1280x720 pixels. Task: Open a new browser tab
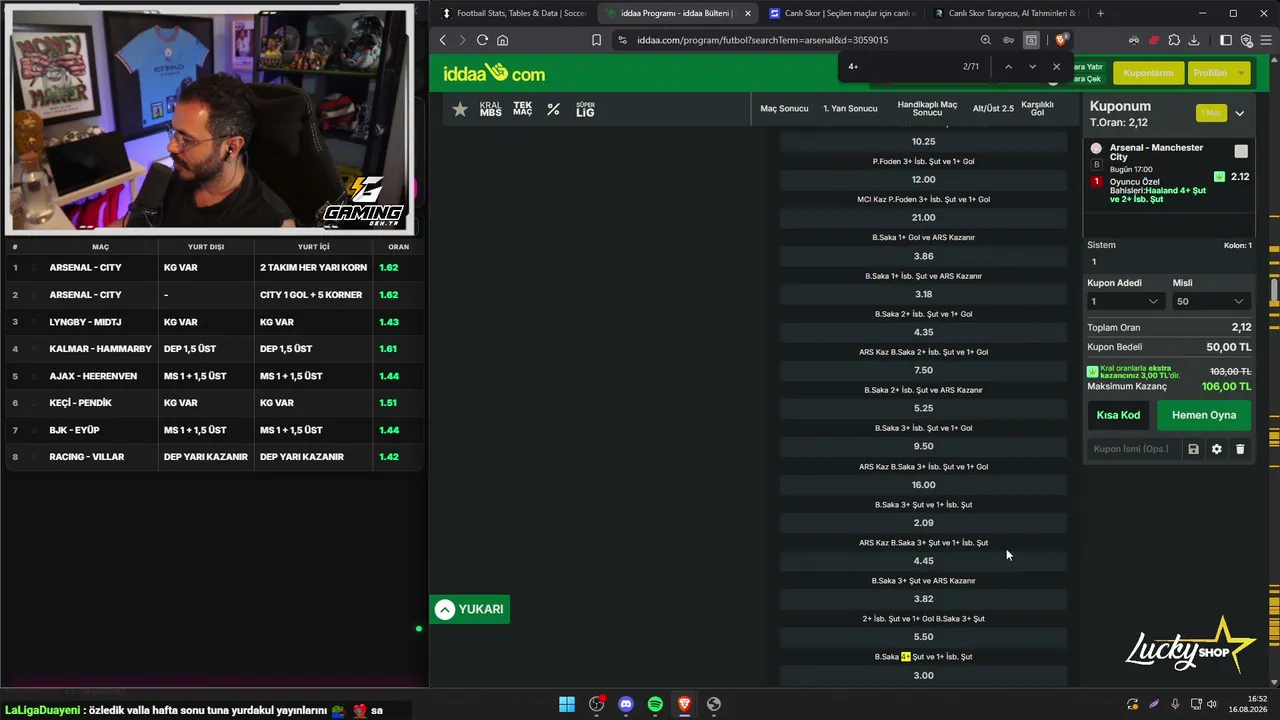(1101, 13)
